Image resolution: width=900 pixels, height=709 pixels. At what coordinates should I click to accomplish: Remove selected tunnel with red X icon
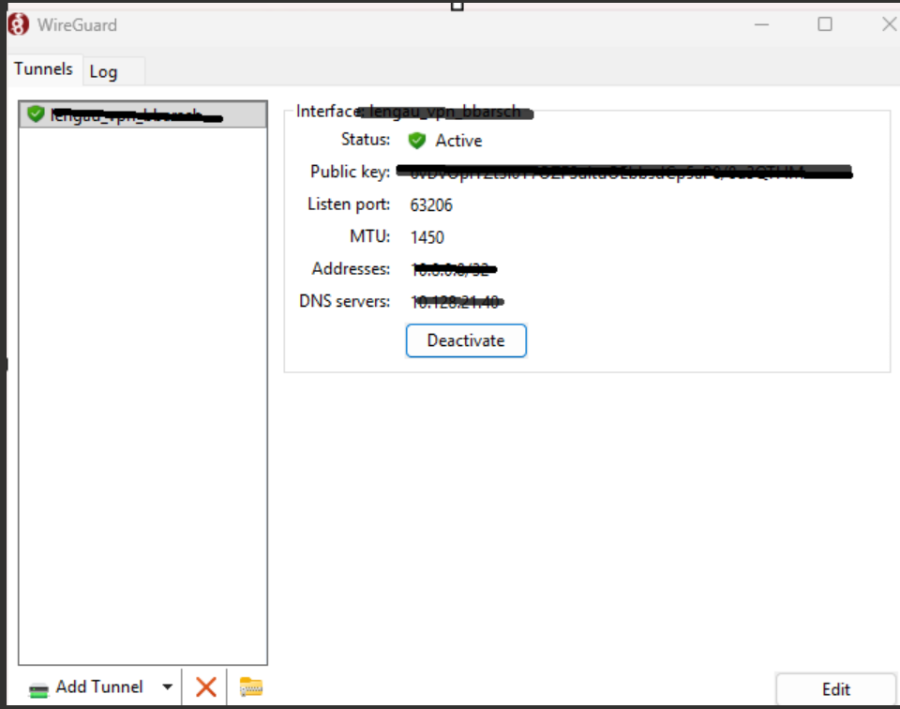click(x=205, y=687)
